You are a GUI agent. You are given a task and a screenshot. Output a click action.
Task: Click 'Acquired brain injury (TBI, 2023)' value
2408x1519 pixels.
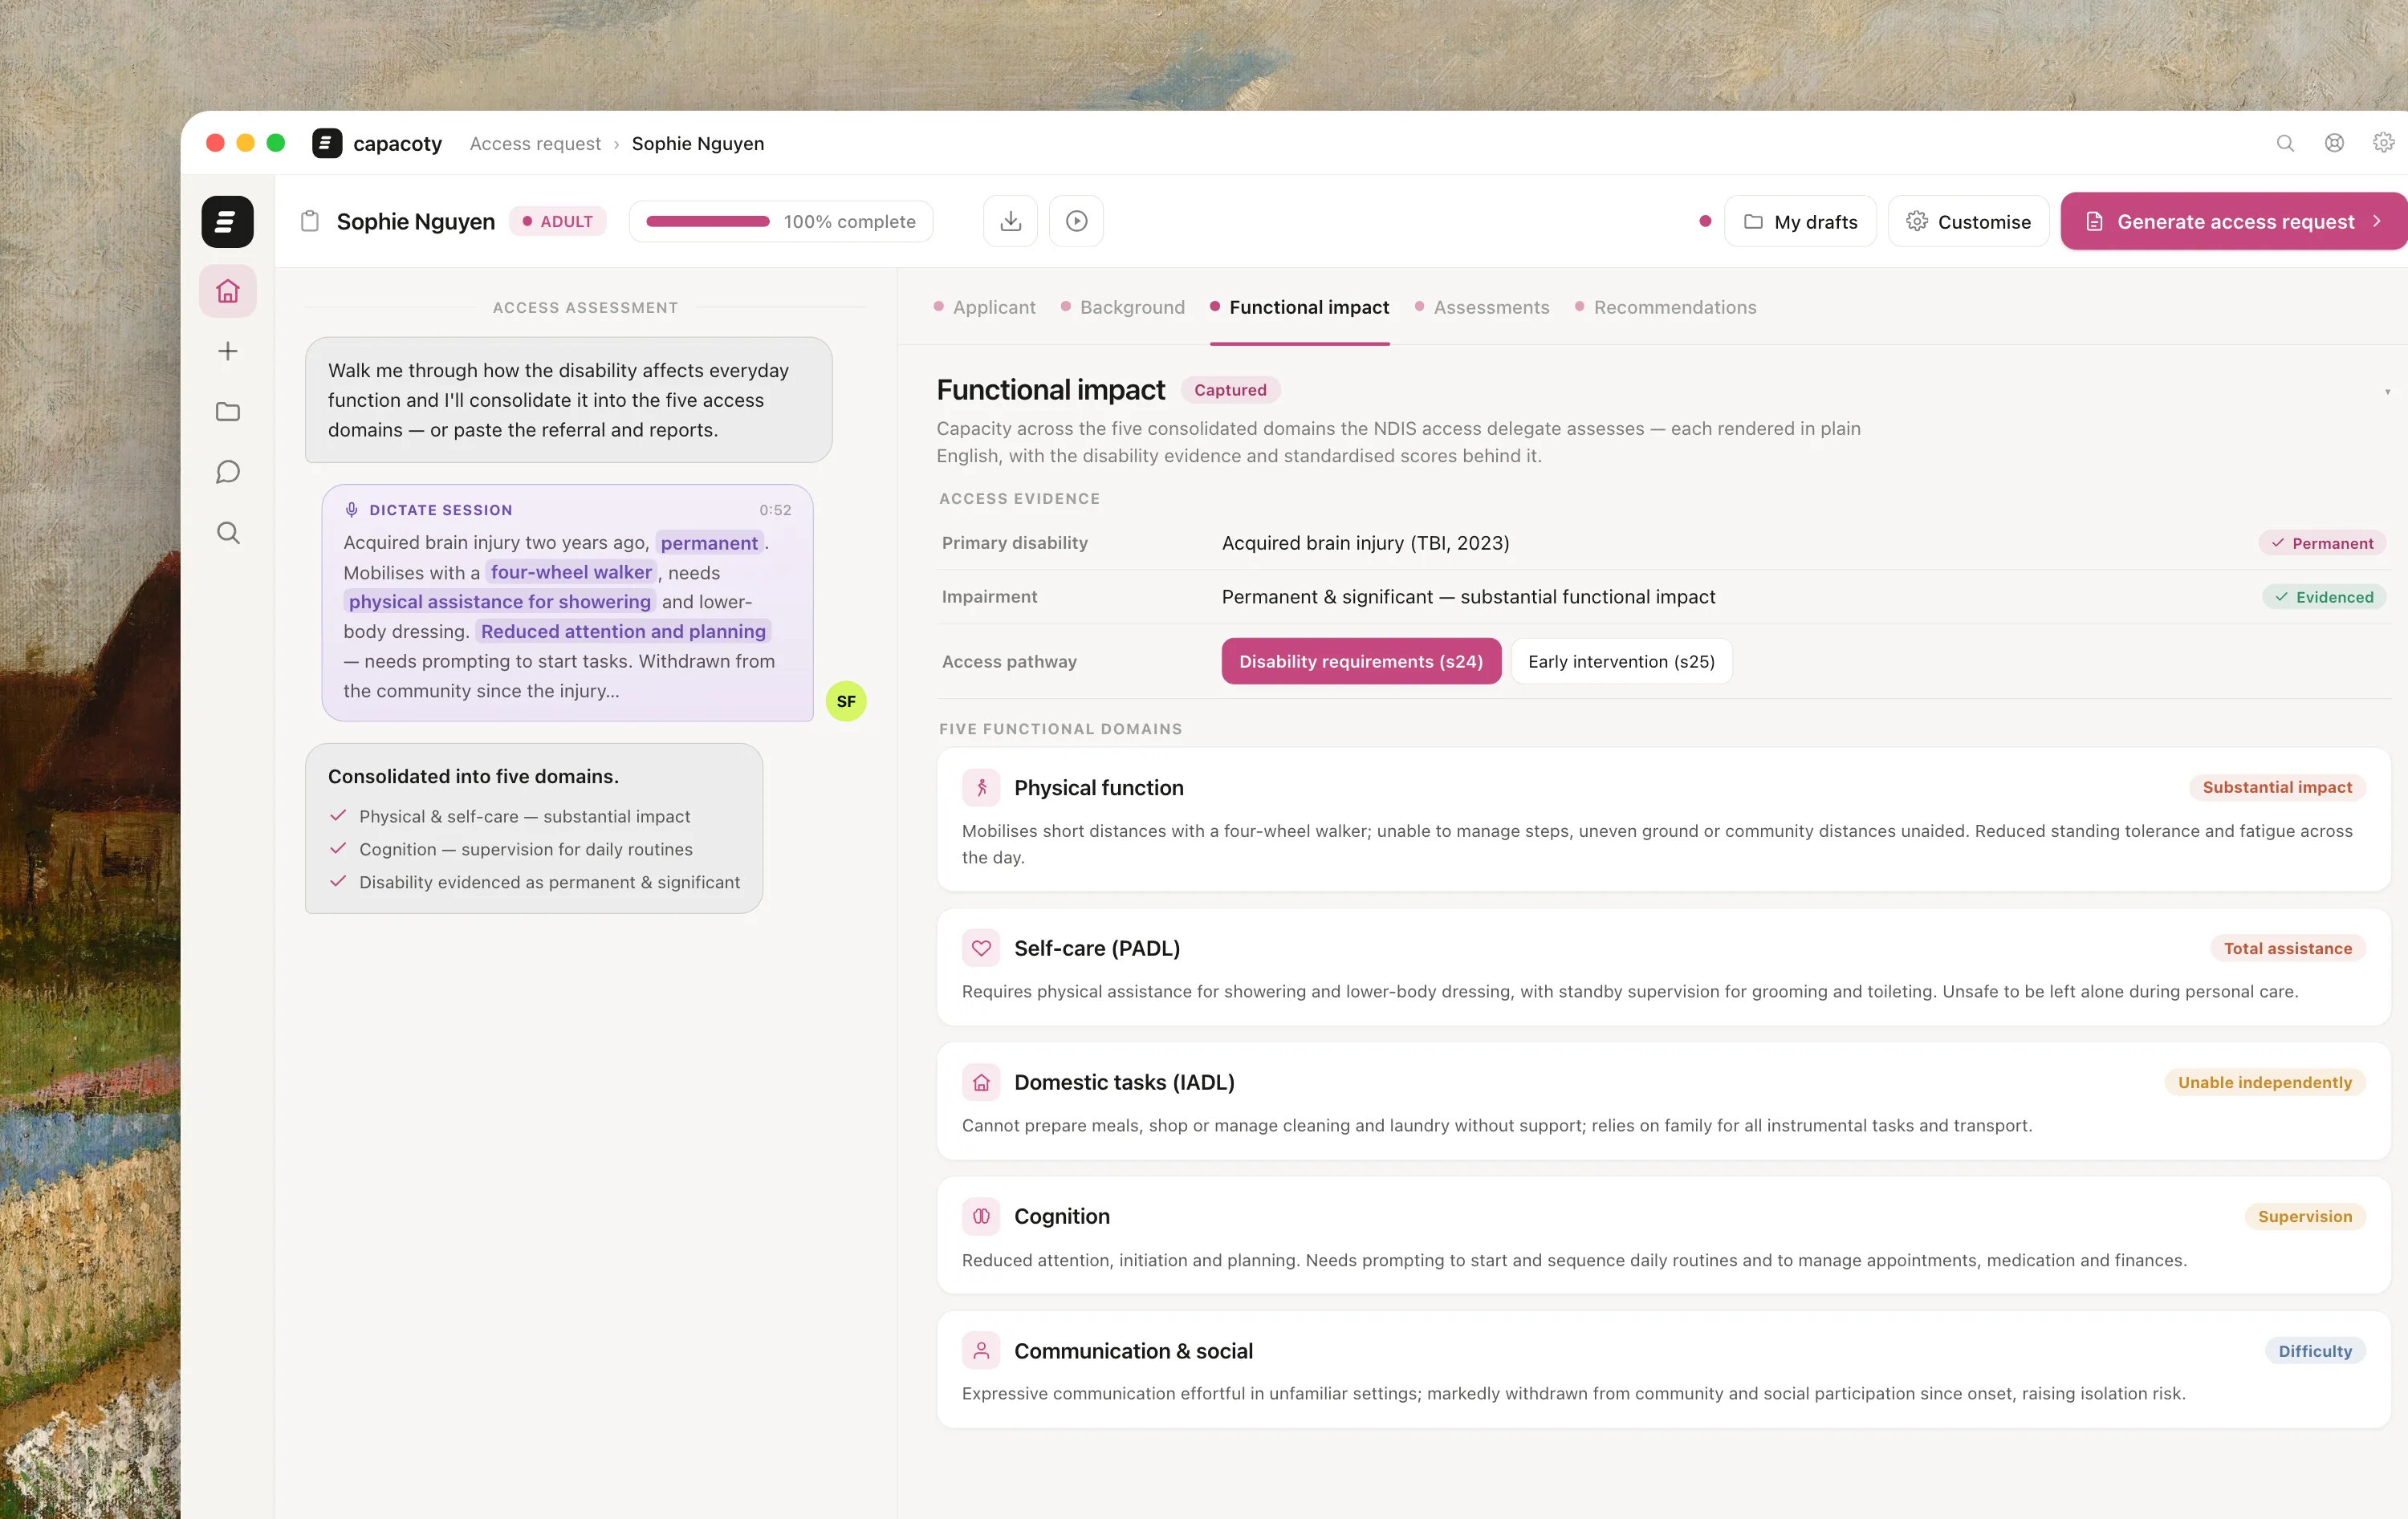(x=1365, y=543)
